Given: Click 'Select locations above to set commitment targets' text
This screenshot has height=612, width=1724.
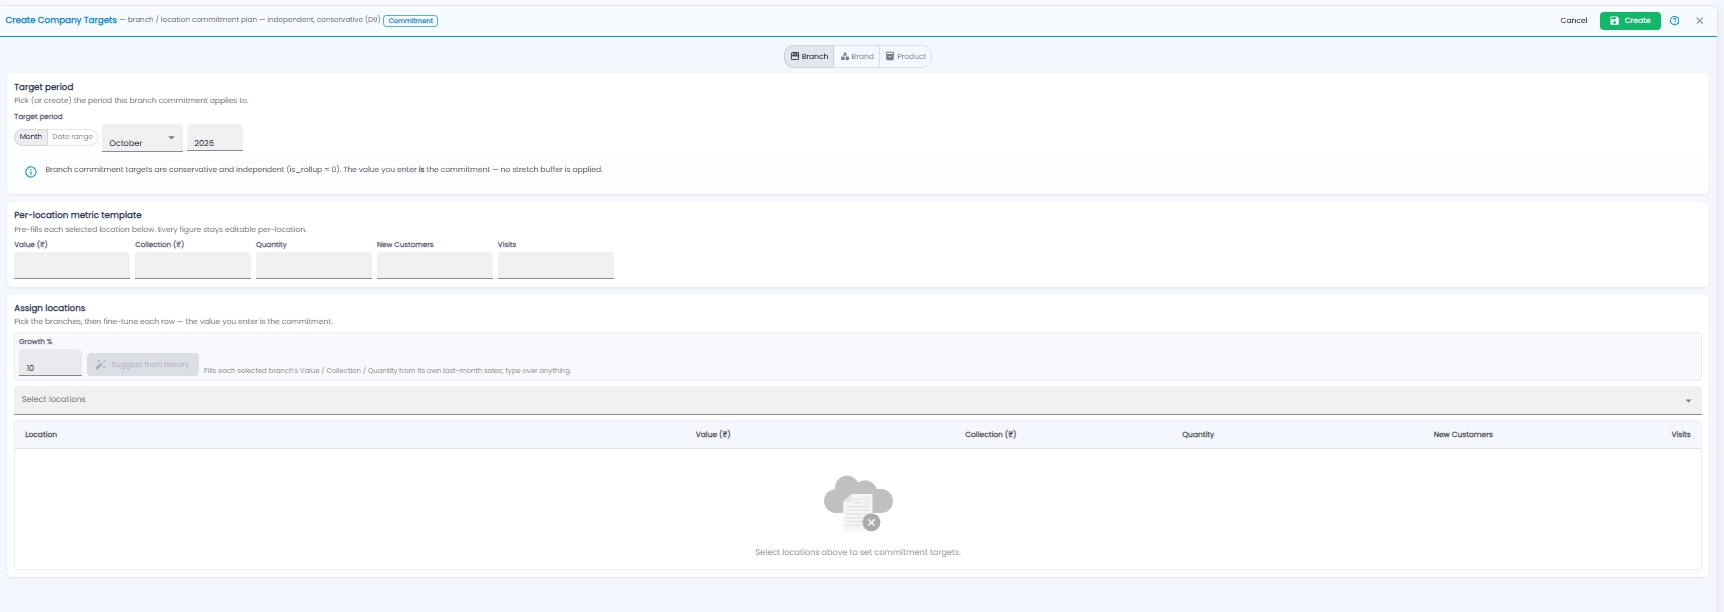Looking at the screenshot, I should pos(858,552).
